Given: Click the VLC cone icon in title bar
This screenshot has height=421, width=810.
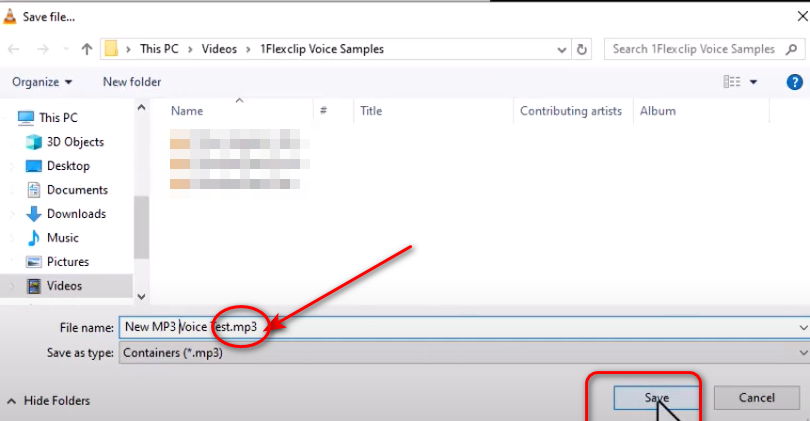Looking at the screenshot, I should pyautogui.click(x=9, y=17).
